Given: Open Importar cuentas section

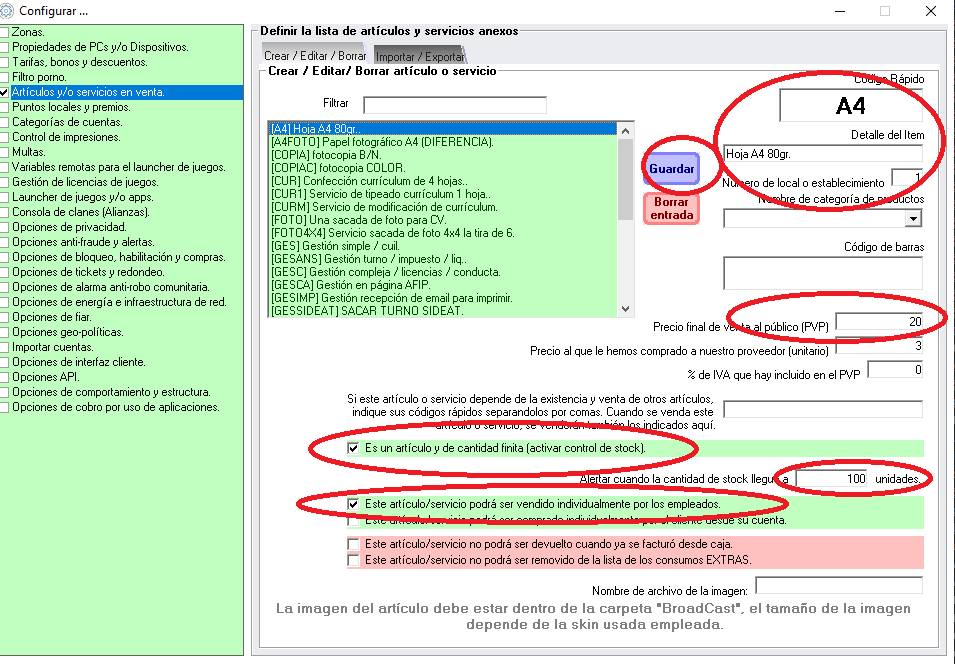Looking at the screenshot, I should (x=53, y=347).
